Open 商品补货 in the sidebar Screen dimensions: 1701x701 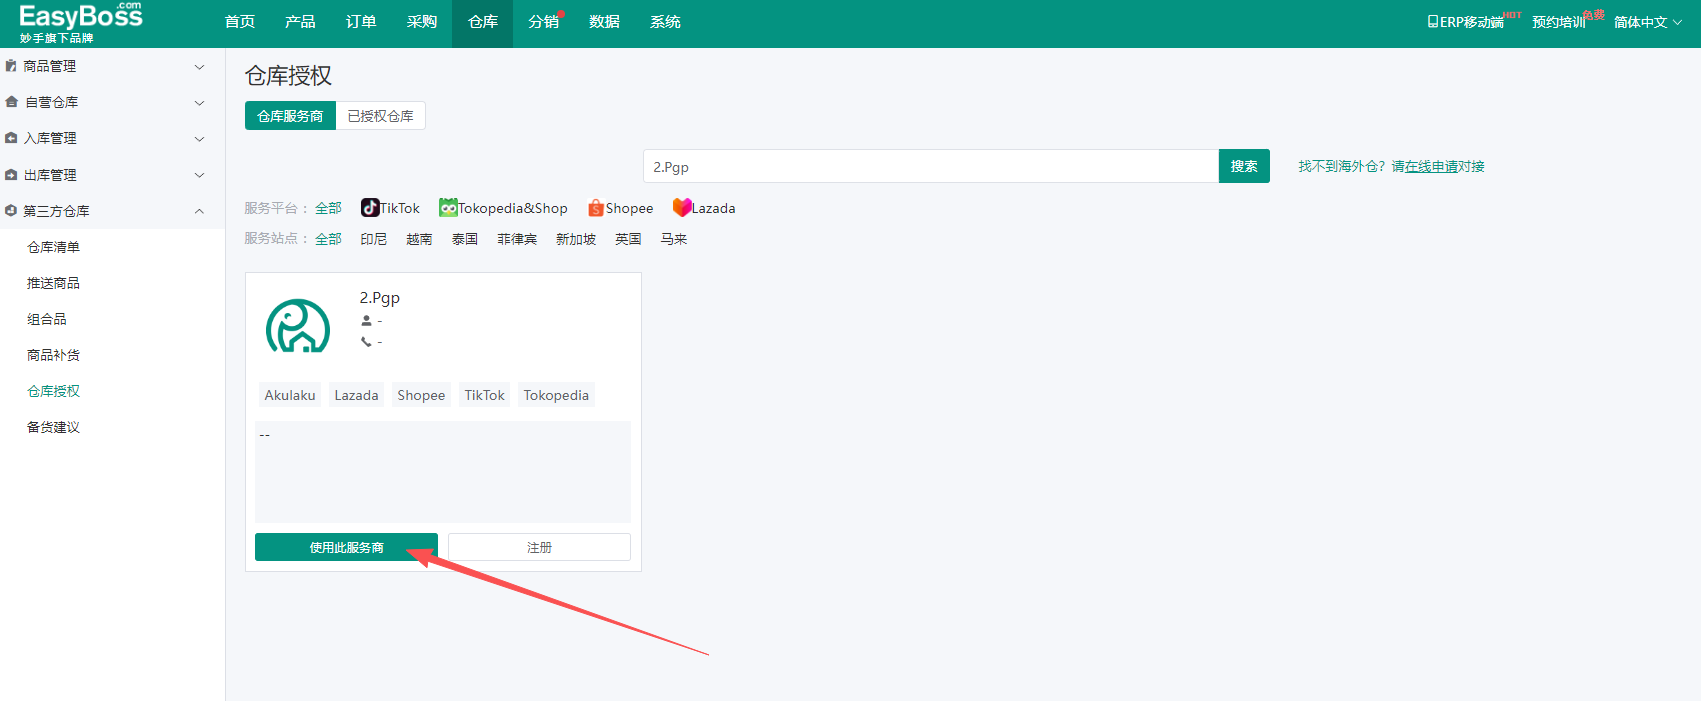point(54,355)
